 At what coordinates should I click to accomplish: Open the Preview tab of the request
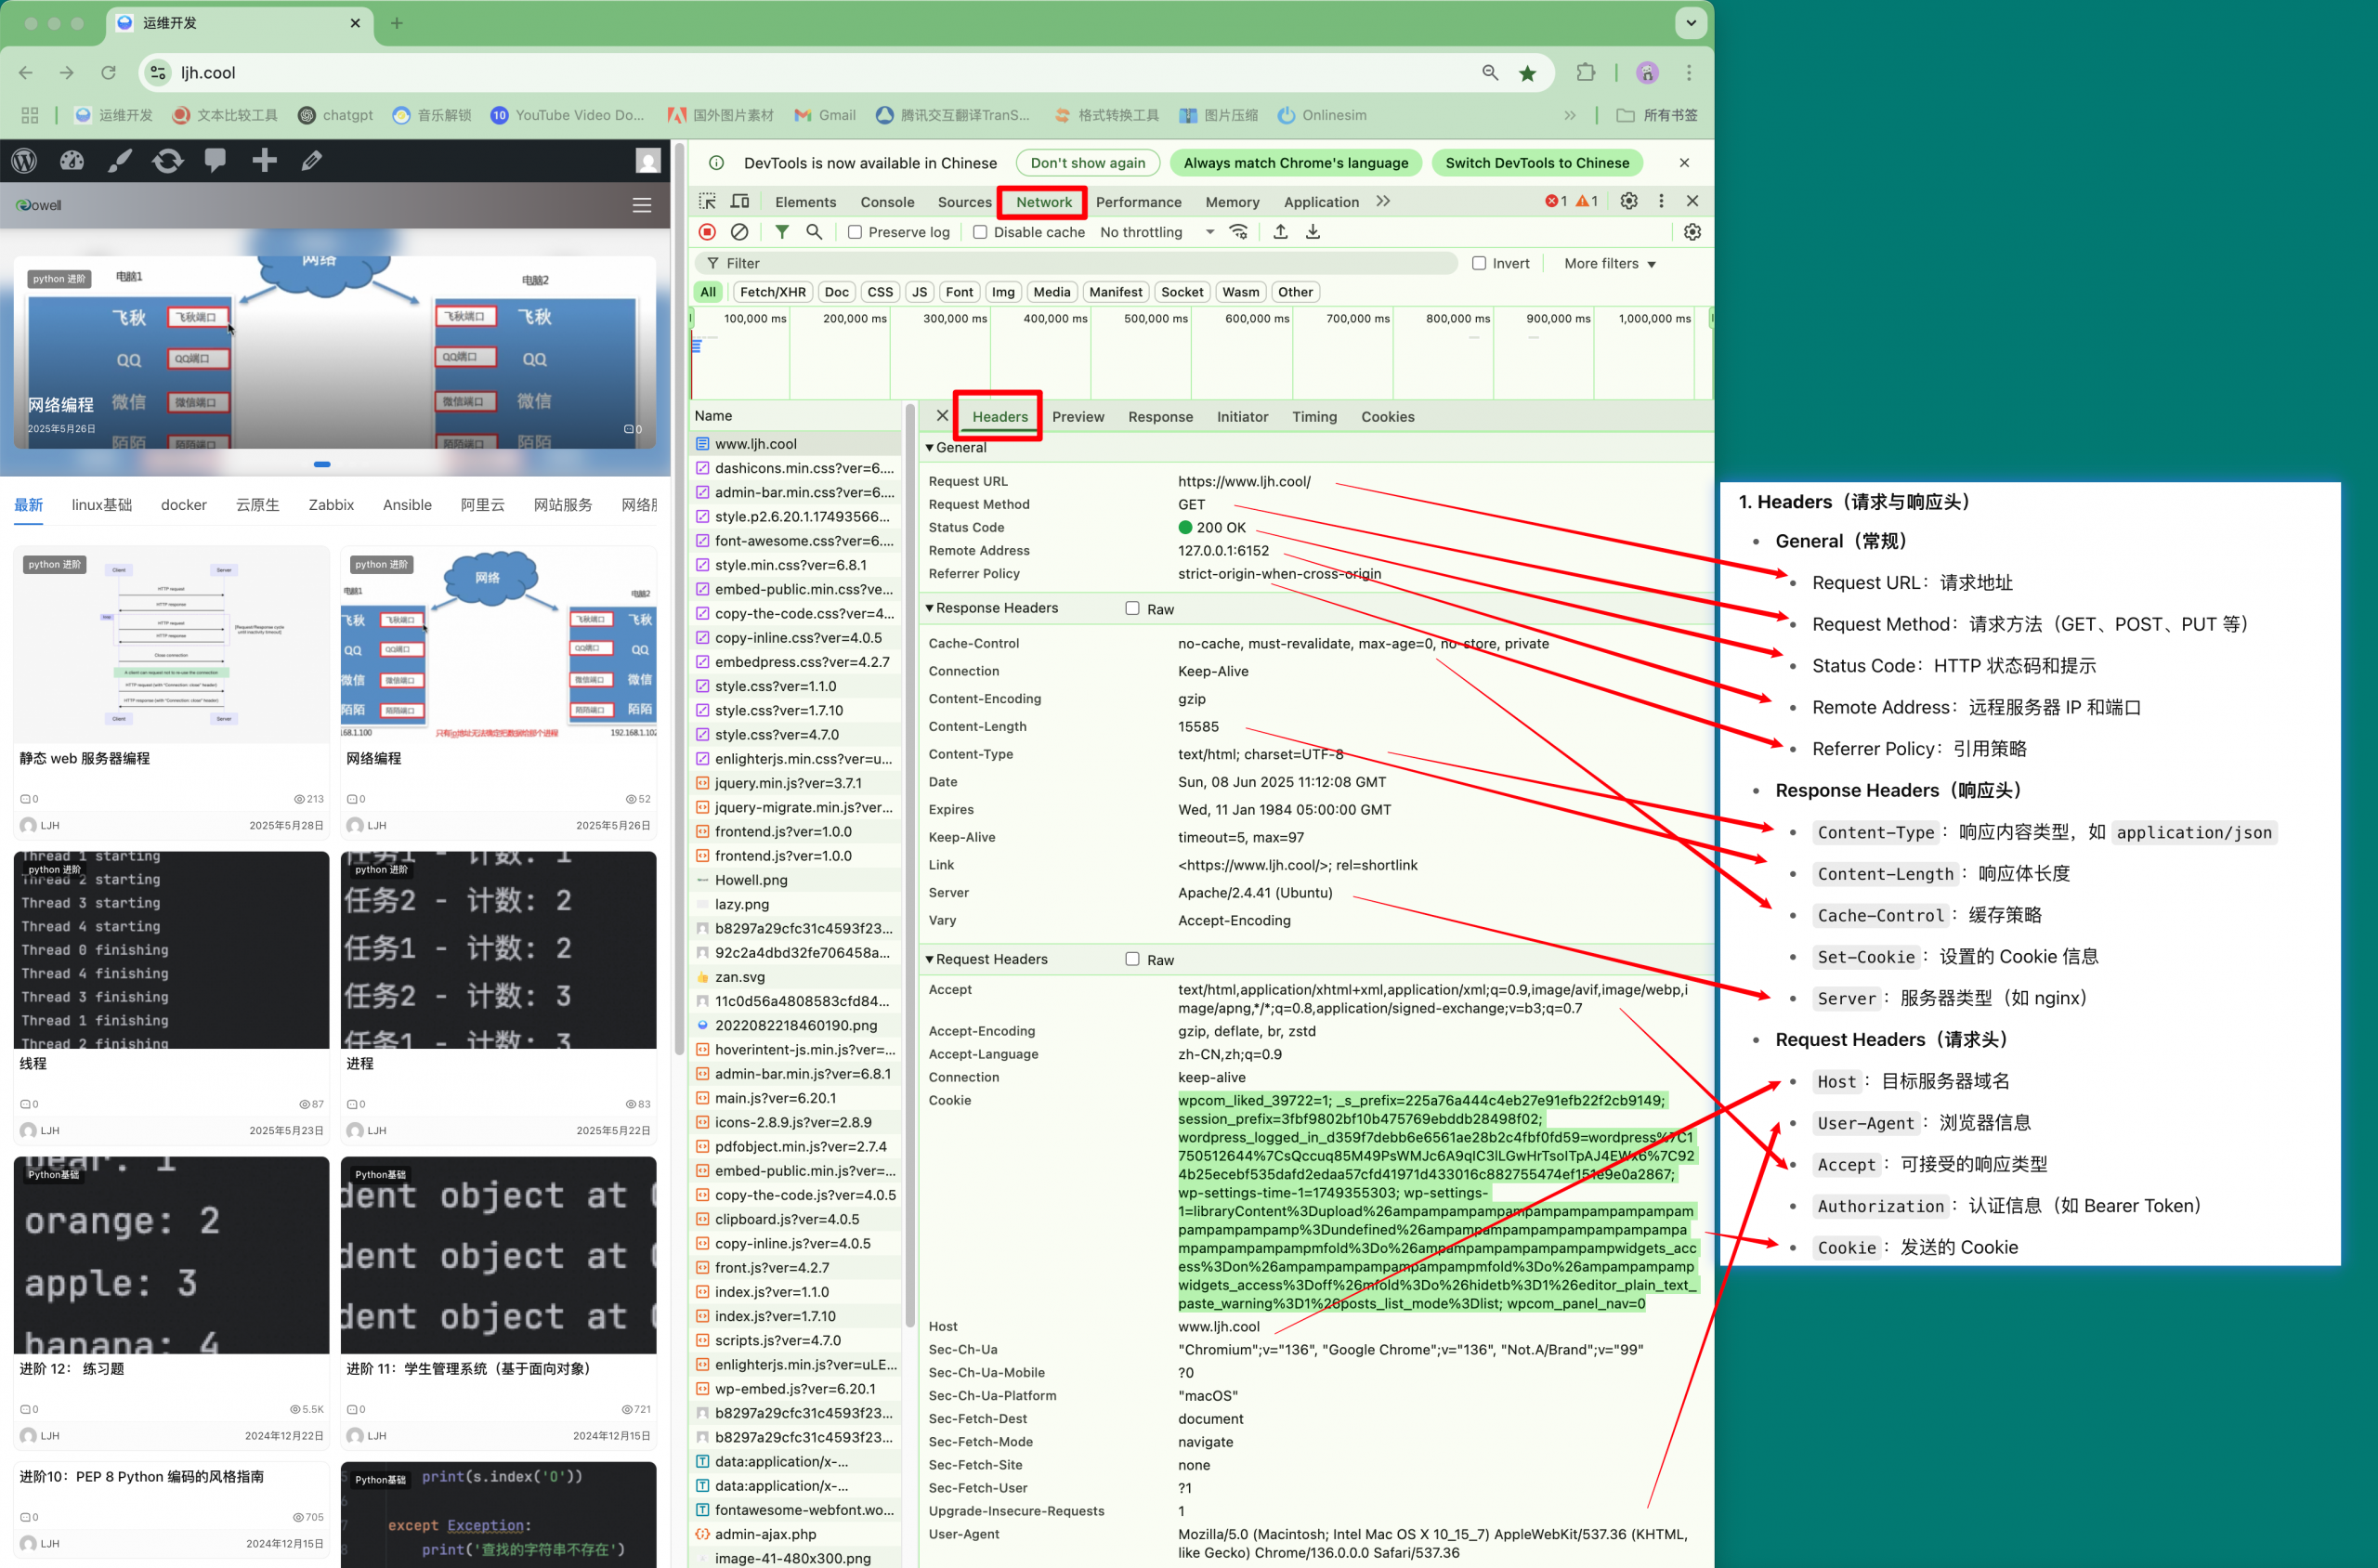pos(1078,417)
